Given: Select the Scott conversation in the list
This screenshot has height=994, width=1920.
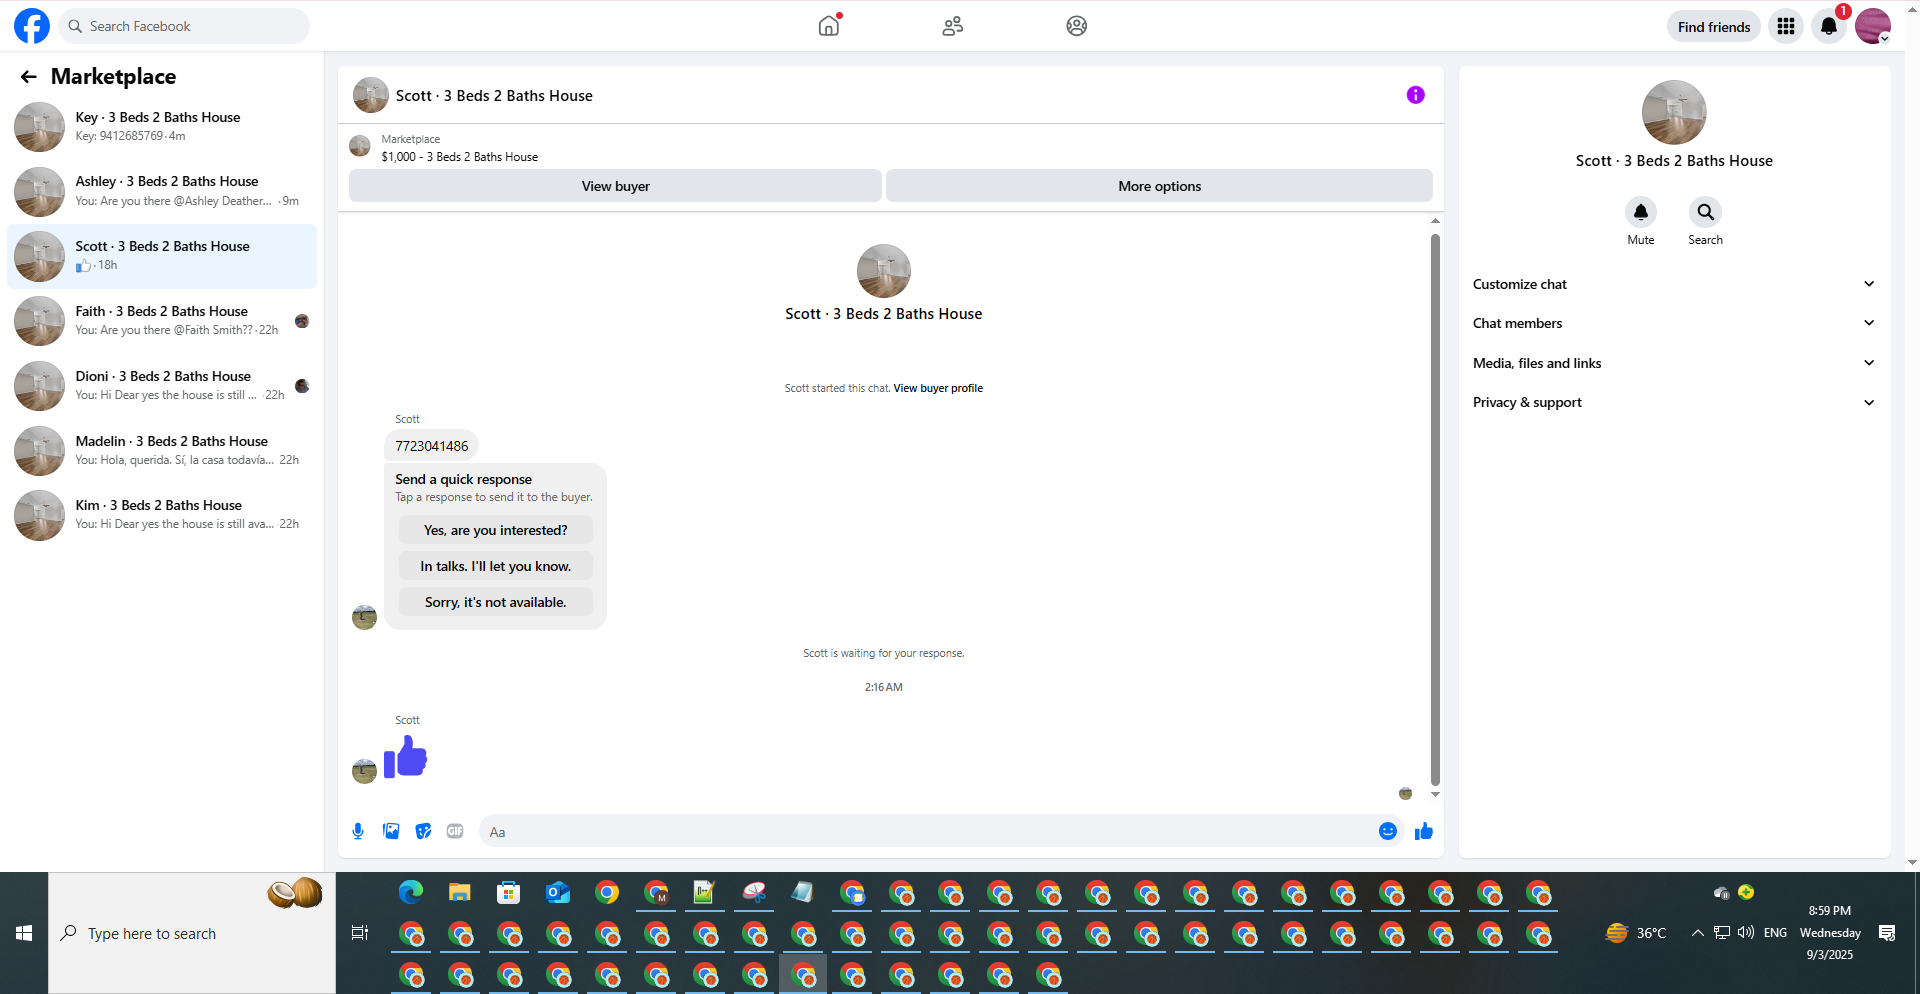Looking at the screenshot, I should tap(162, 256).
